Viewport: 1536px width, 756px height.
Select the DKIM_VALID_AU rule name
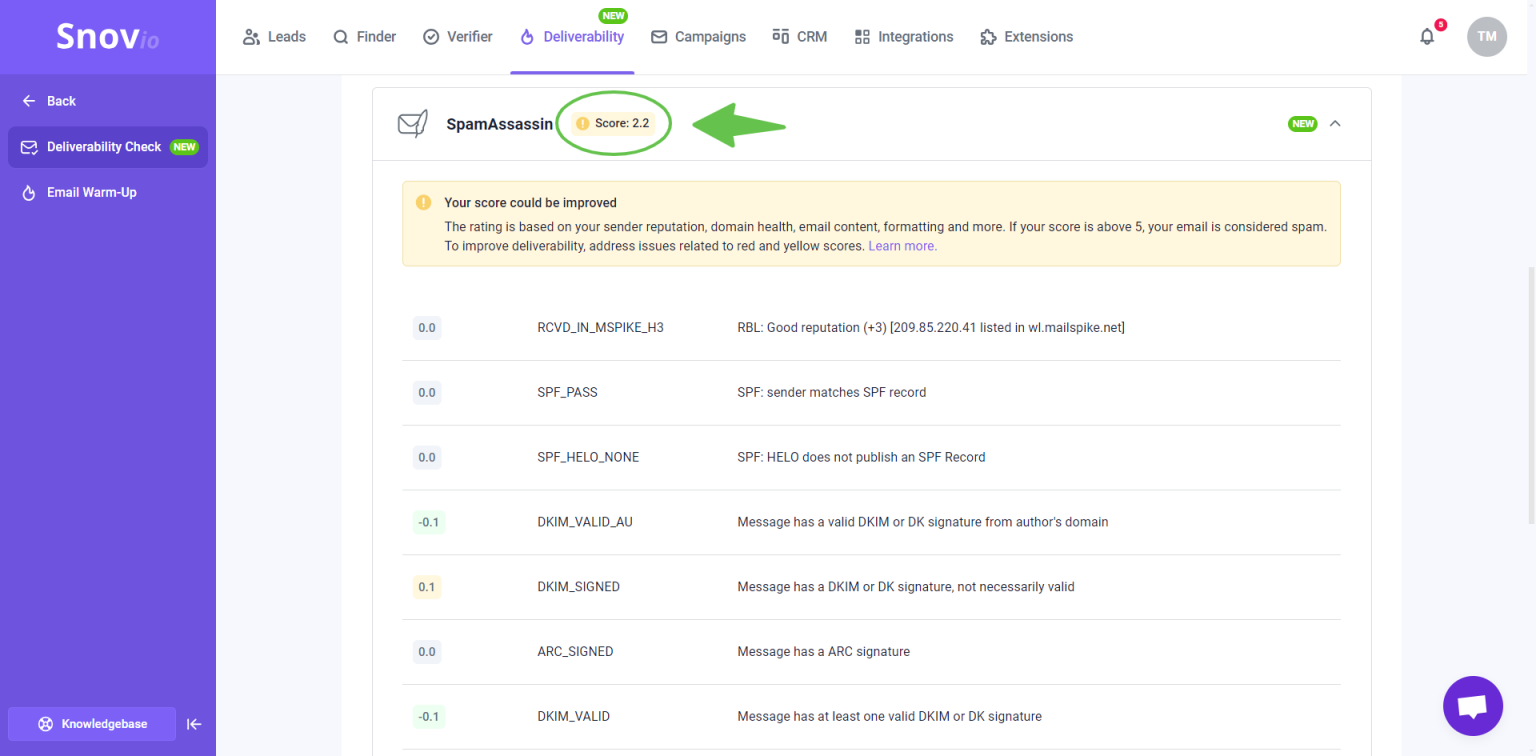(585, 522)
